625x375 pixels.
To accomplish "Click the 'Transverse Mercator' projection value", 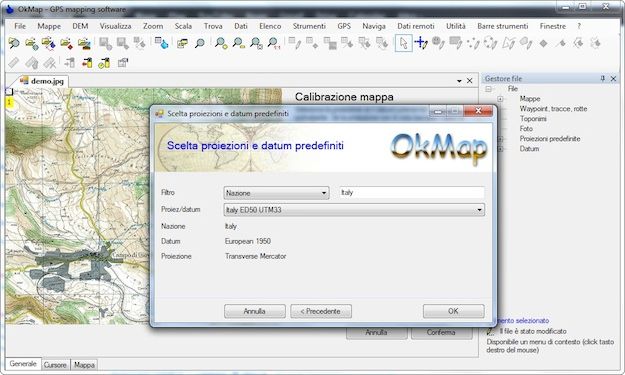I will (256, 256).
